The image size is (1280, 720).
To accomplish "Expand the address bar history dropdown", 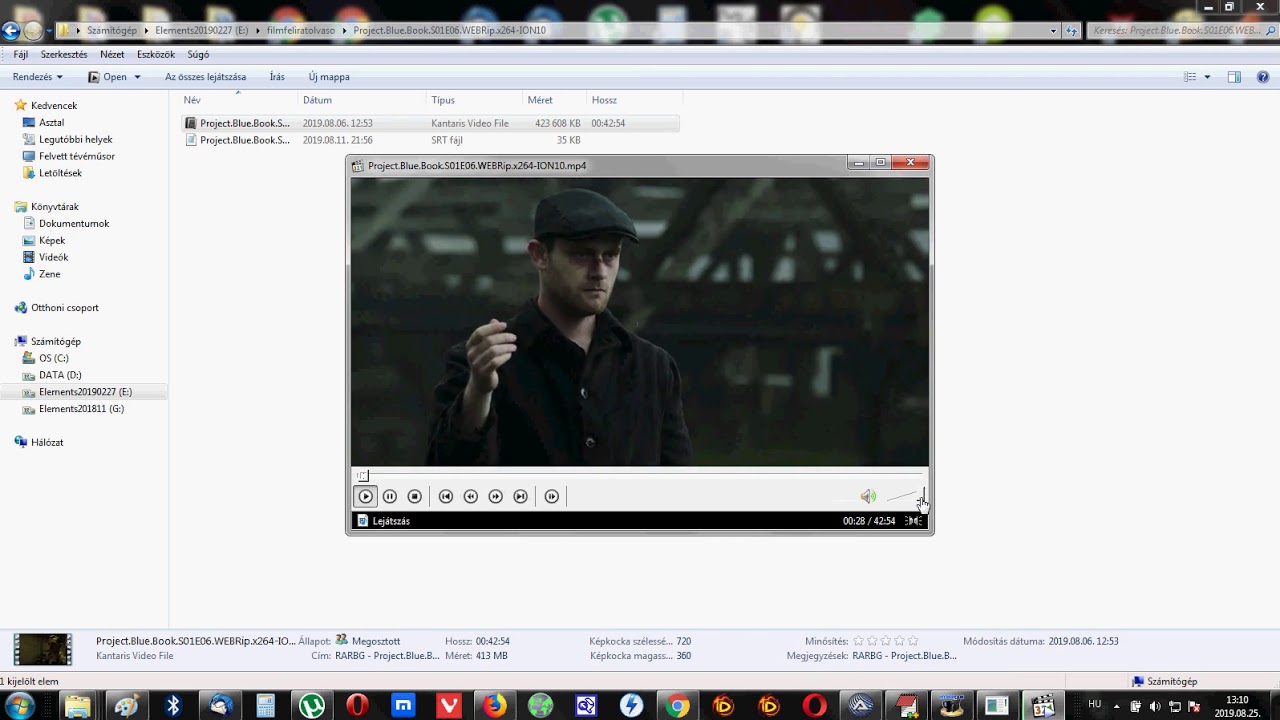I will coord(1053,31).
